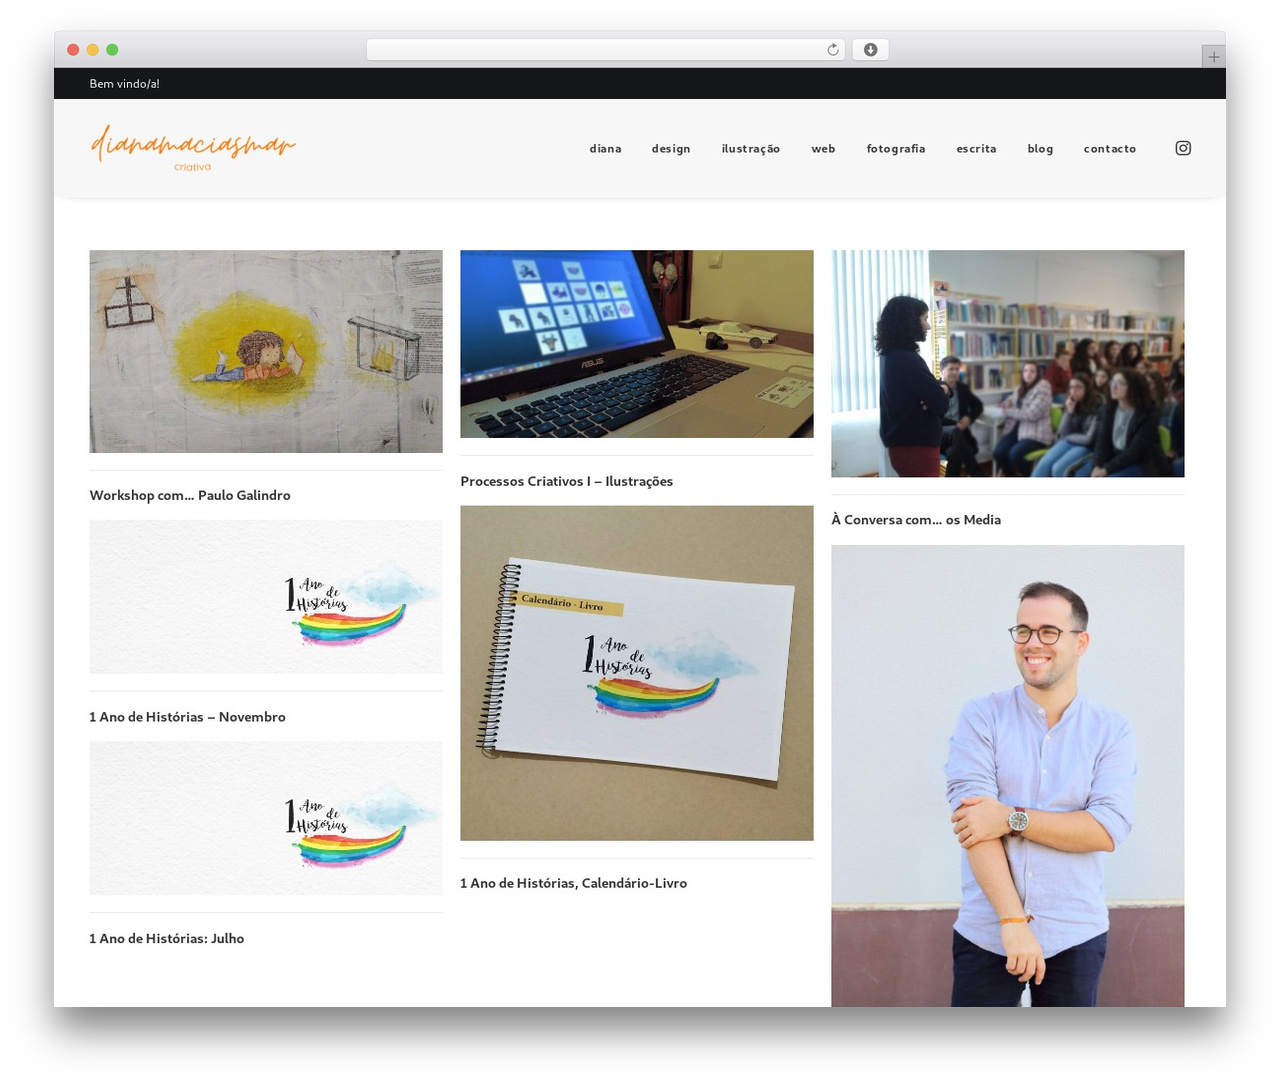The height and width of the screenshot is (1084, 1280).
Task: Click the browser download icon
Action: (871, 50)
